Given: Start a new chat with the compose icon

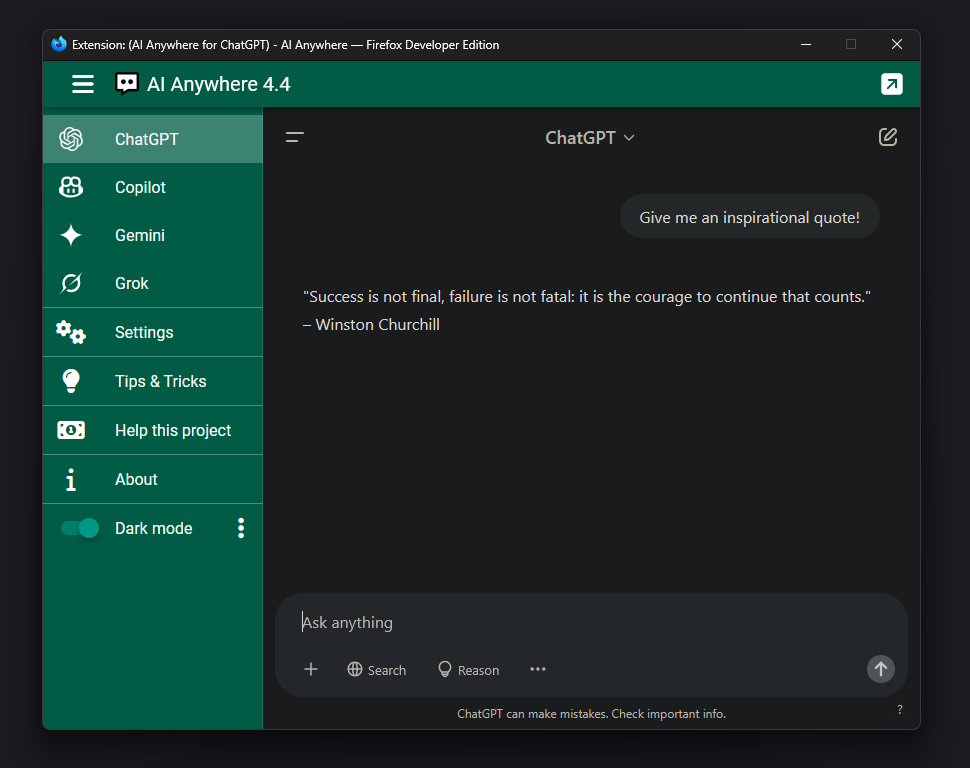Looking at the screenshot, I should pyautogui.click(x=887, y=137).
